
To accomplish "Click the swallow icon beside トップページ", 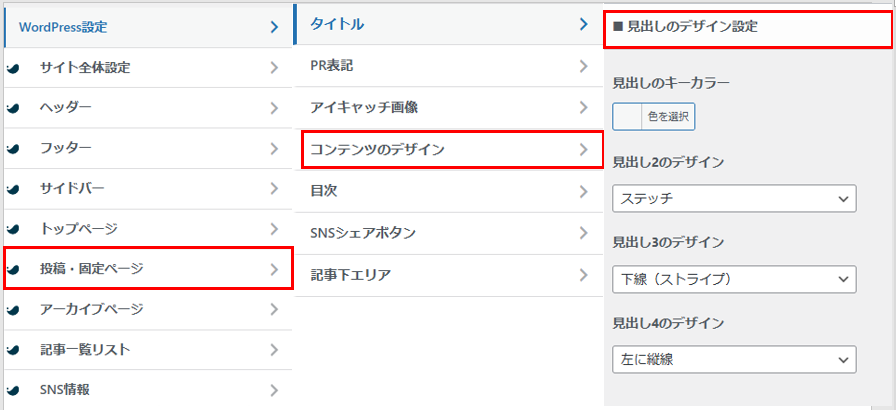I will [x=11, y=229].
